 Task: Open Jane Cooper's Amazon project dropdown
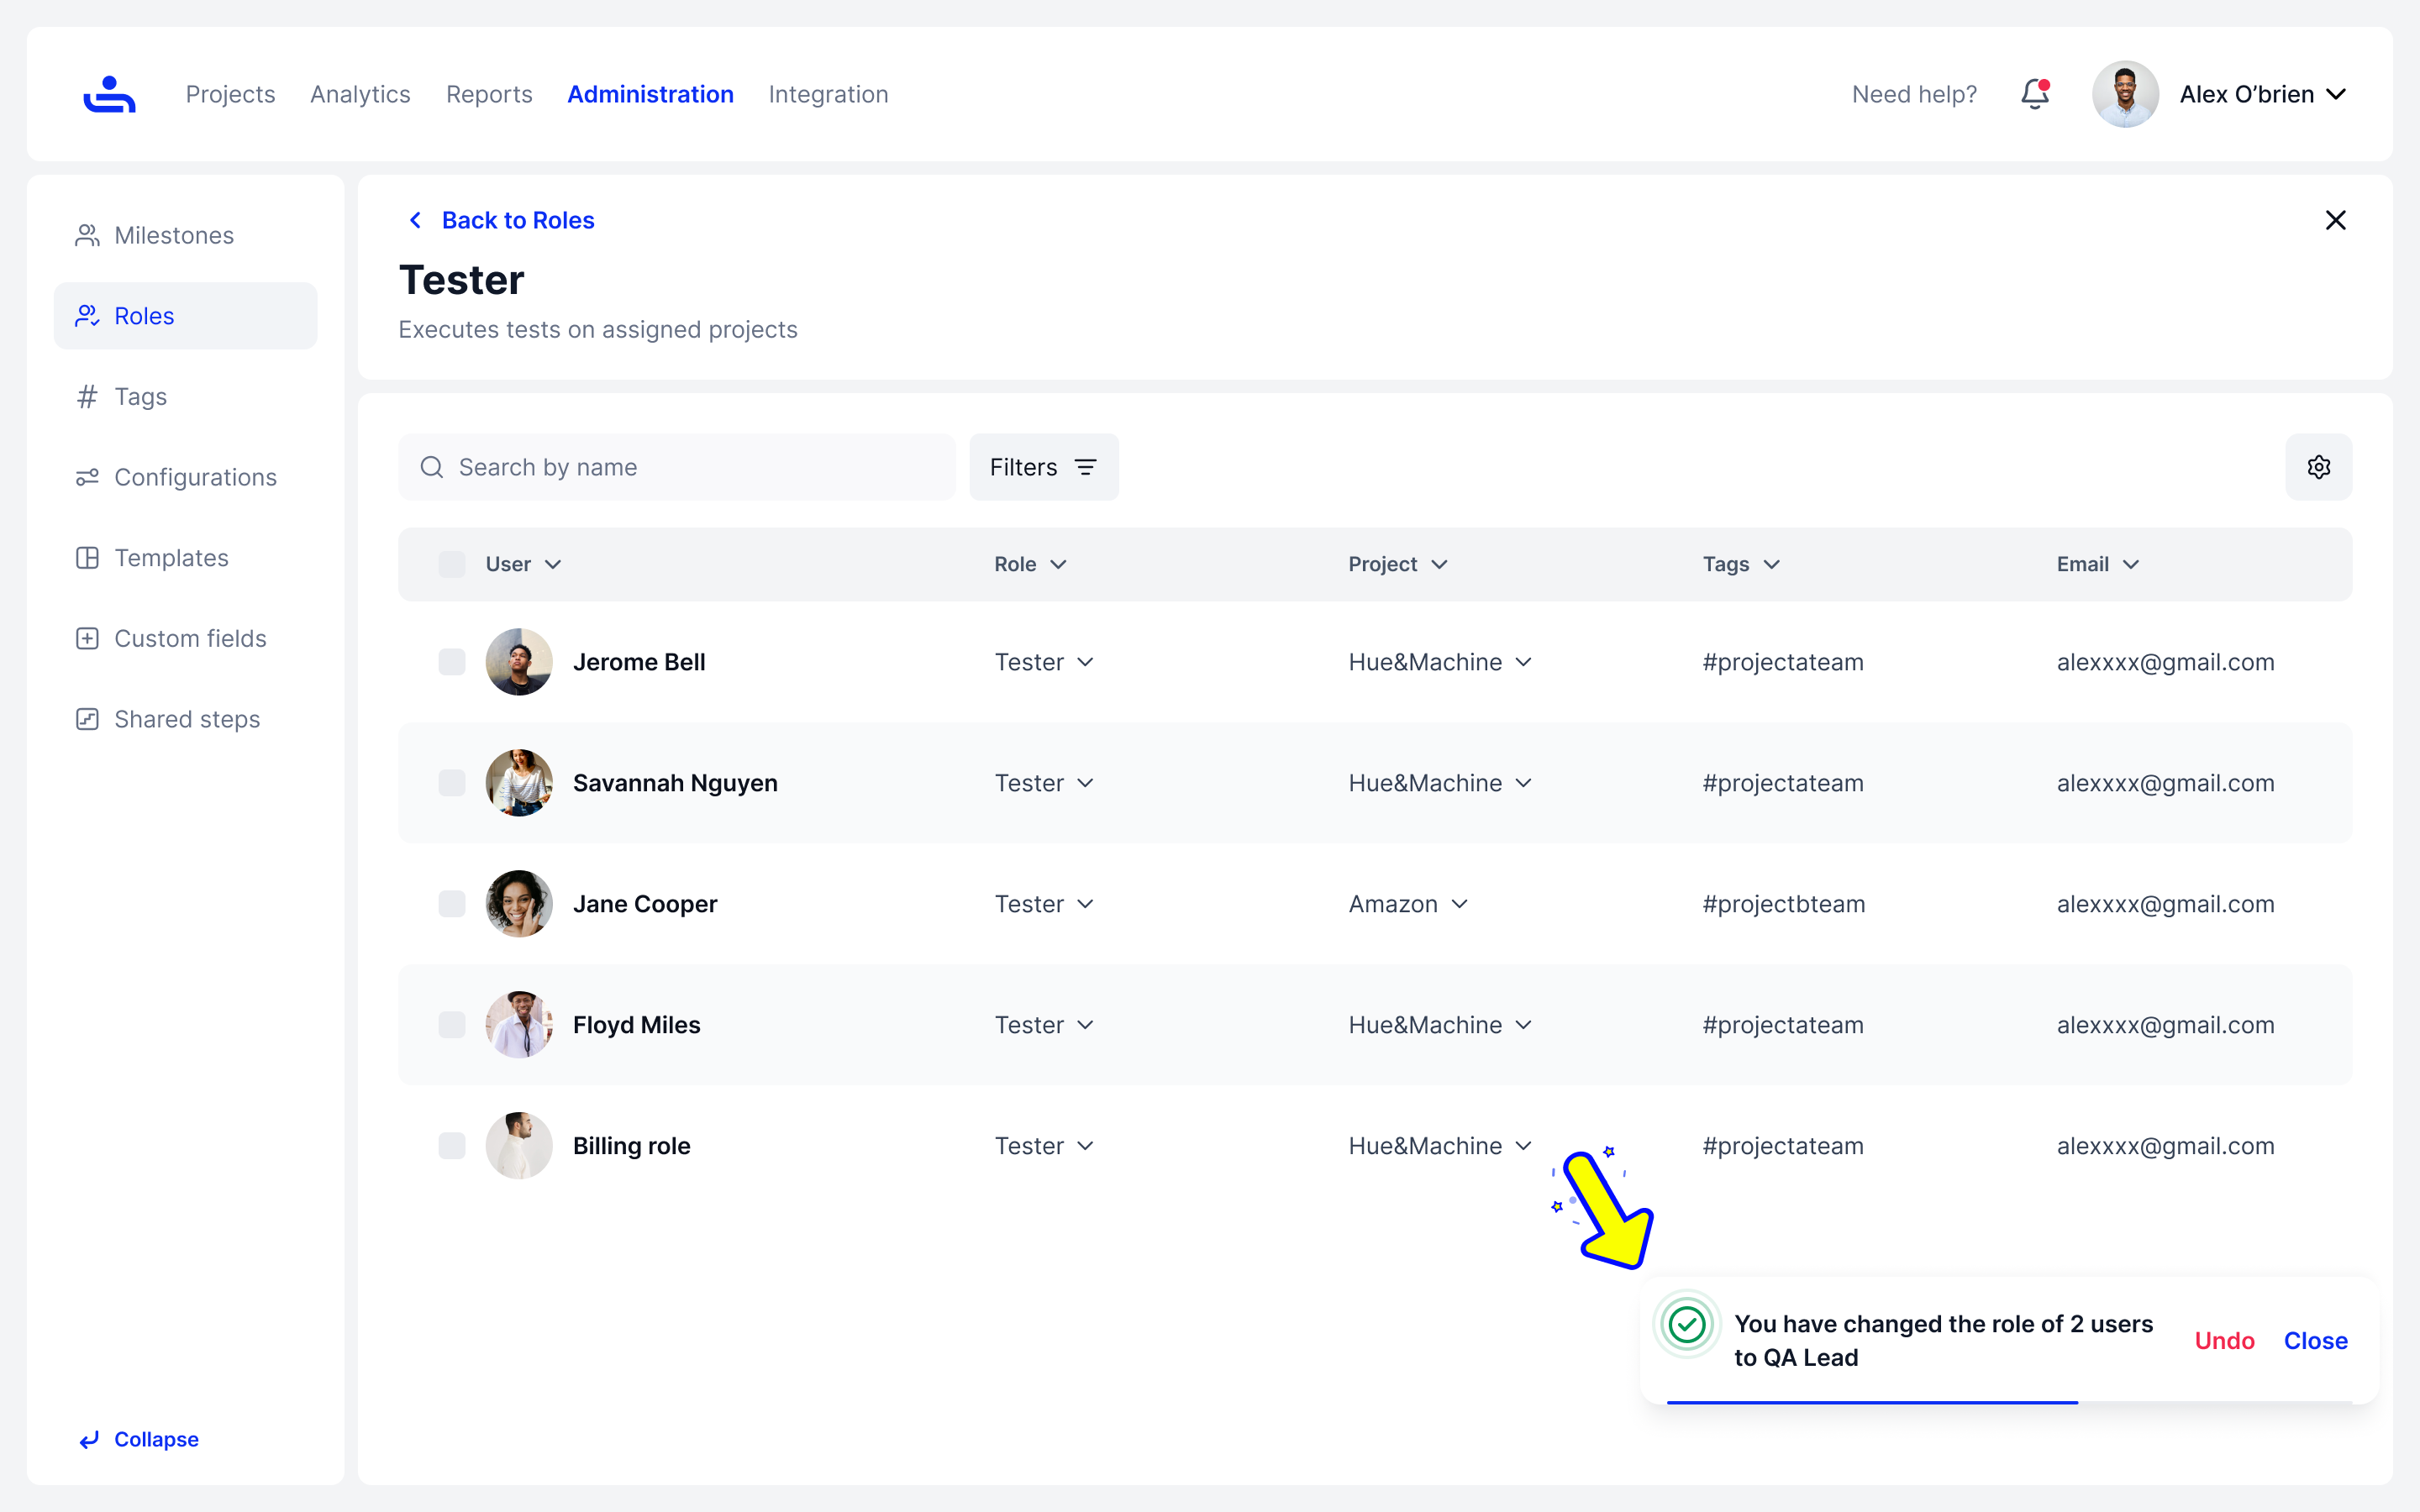[x=1408, y=904]
